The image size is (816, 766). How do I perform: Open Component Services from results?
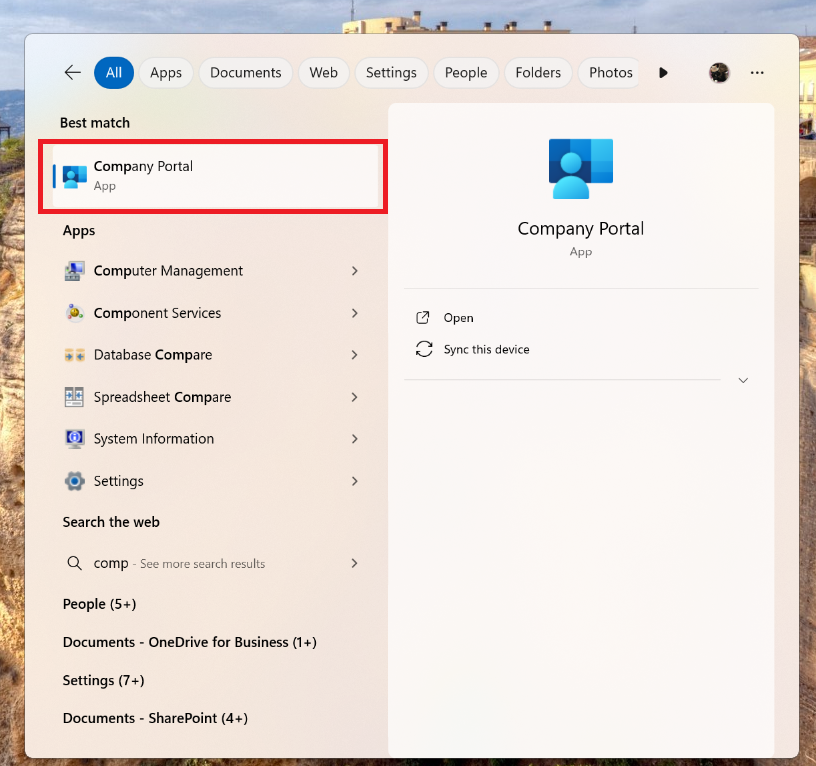tap(157, 313)
